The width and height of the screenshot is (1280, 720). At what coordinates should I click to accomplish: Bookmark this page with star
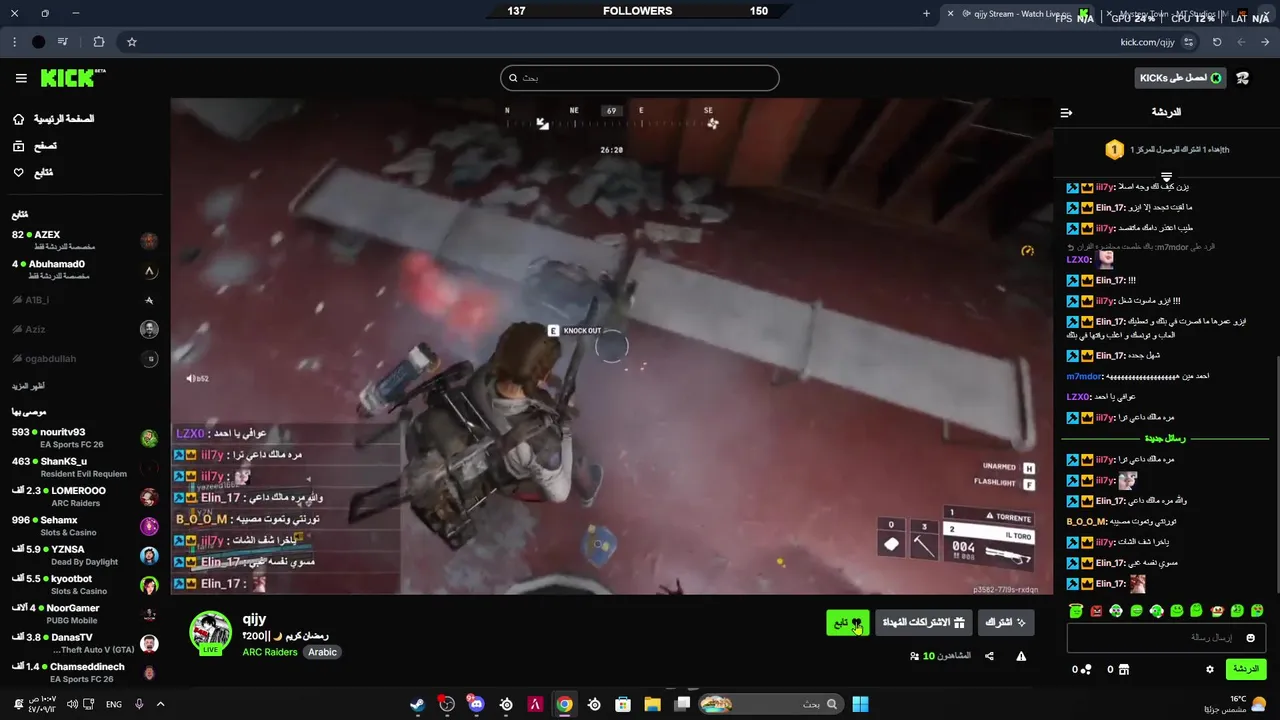click(131, 42)
